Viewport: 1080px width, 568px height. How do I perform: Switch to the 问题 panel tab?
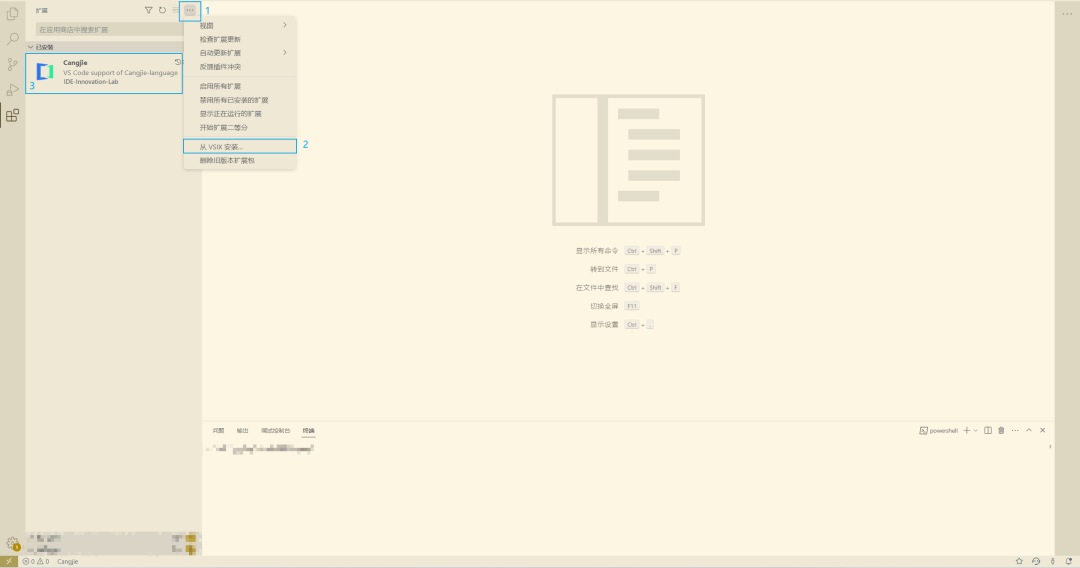[218, 430]
